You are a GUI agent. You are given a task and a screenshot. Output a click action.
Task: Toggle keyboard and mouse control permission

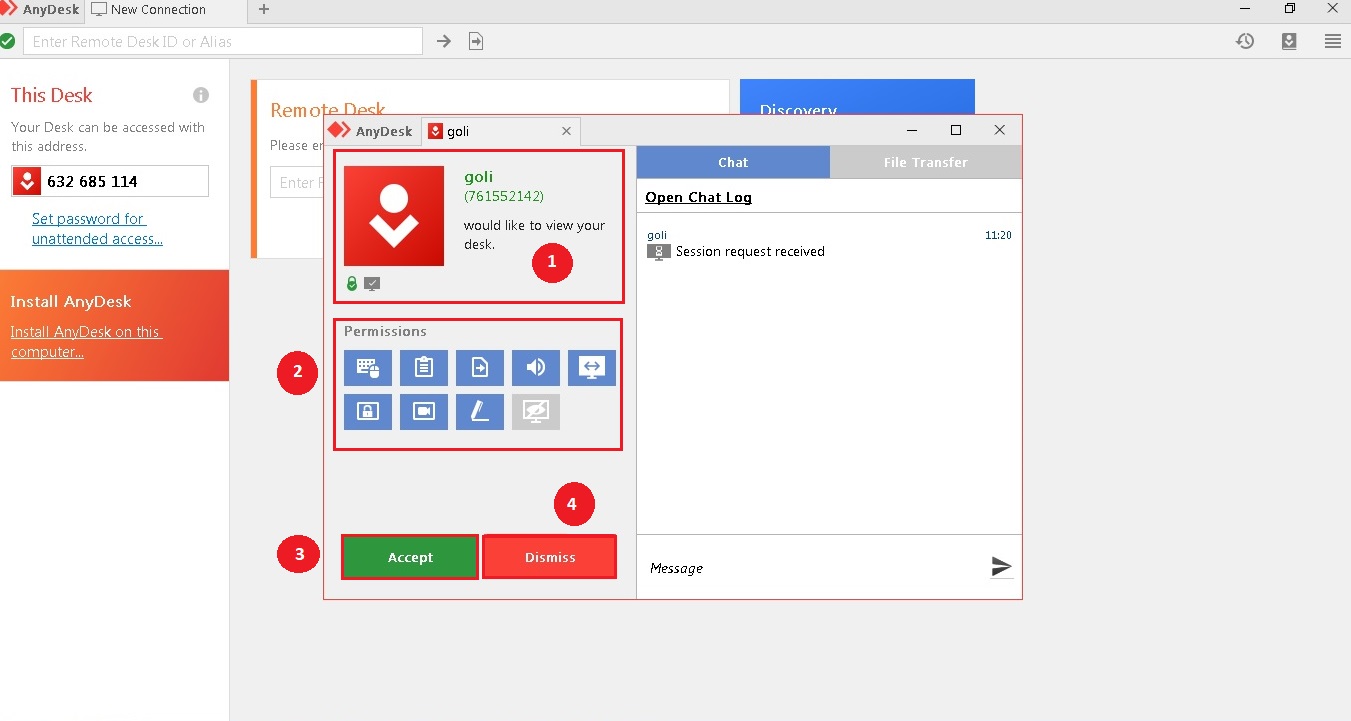[368, 368]
